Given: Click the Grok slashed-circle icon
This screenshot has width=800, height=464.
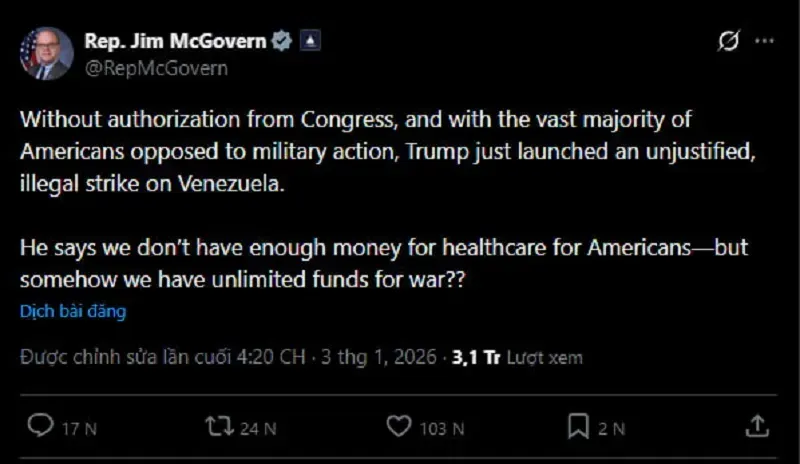Looking at the screenshot, I should click(729, 42).
